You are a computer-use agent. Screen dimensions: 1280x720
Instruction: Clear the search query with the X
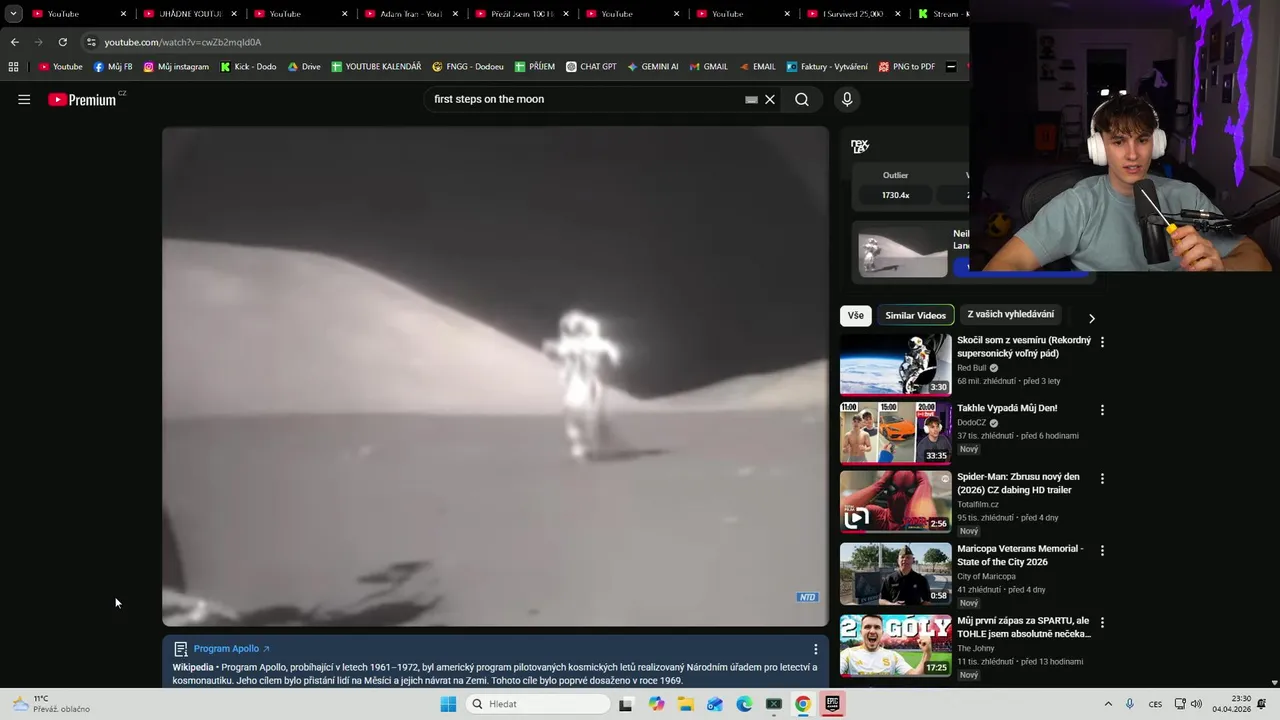[770, 100]
